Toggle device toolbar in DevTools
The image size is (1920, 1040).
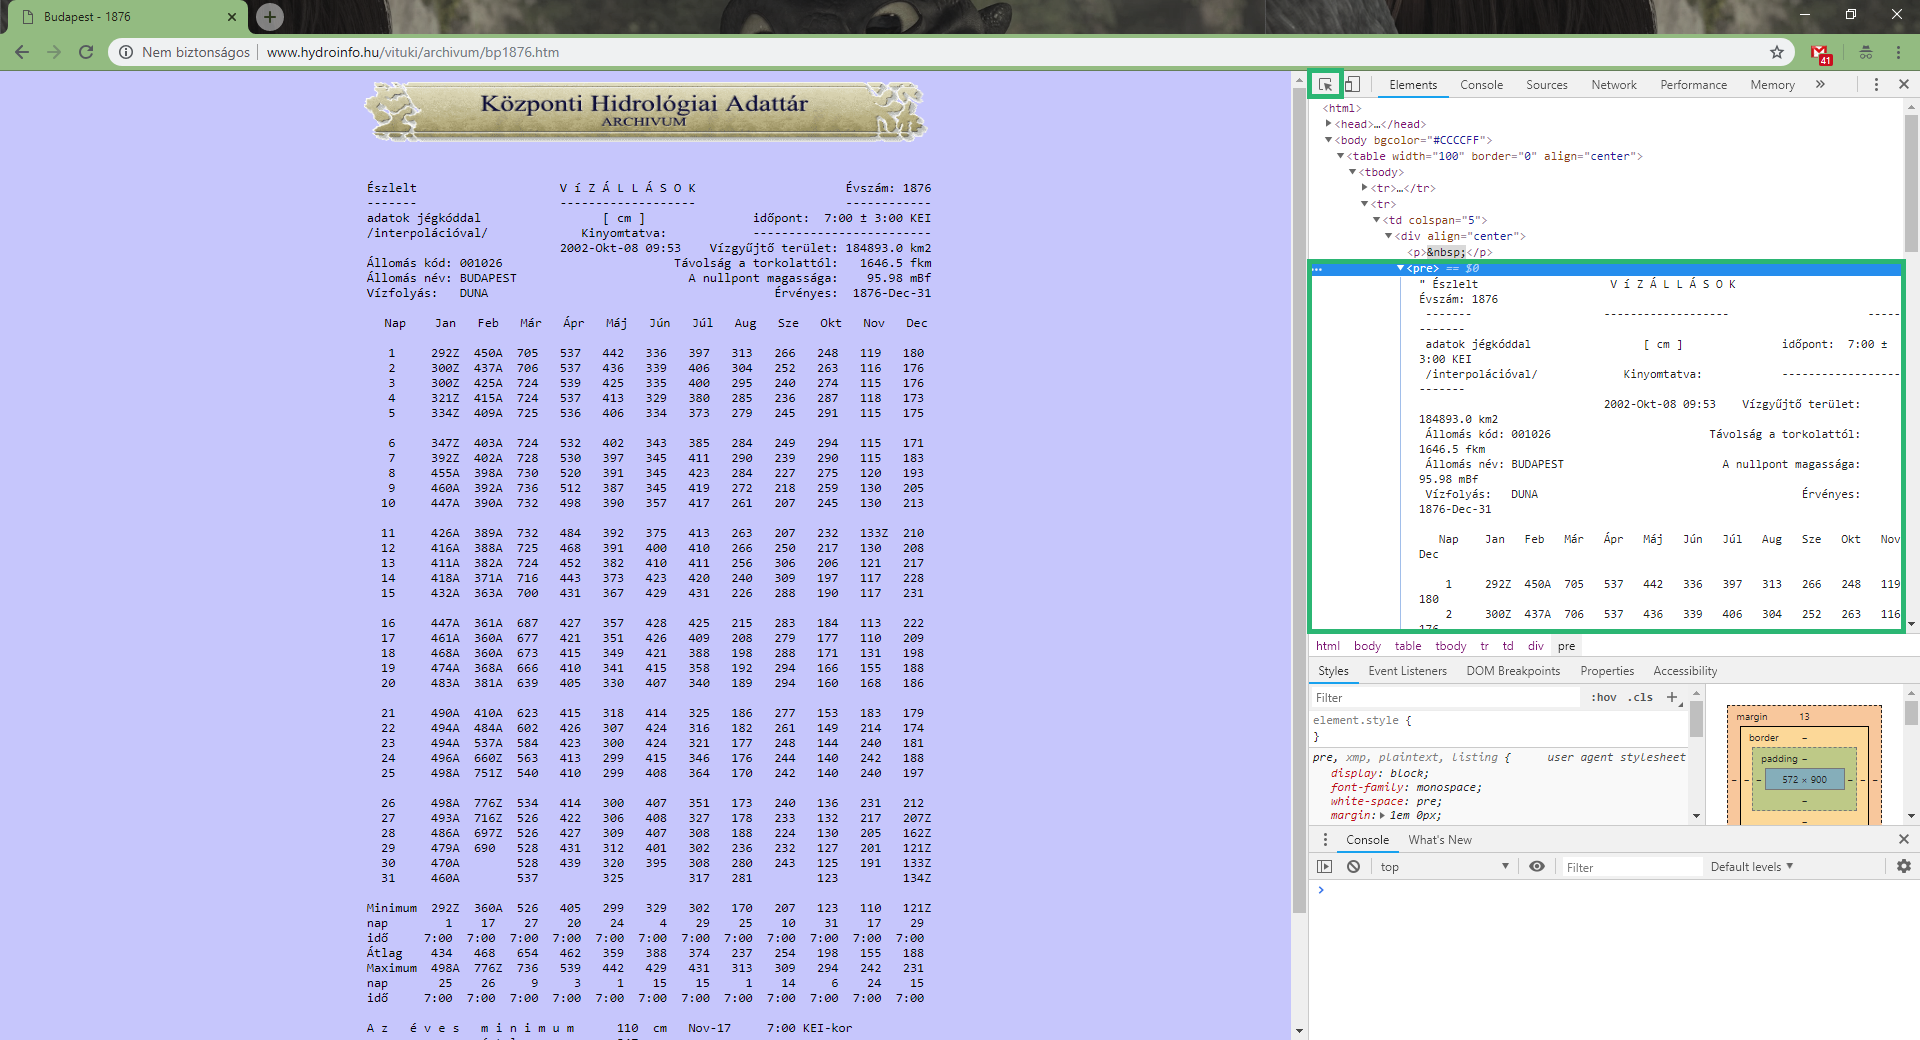[1352, 84]
